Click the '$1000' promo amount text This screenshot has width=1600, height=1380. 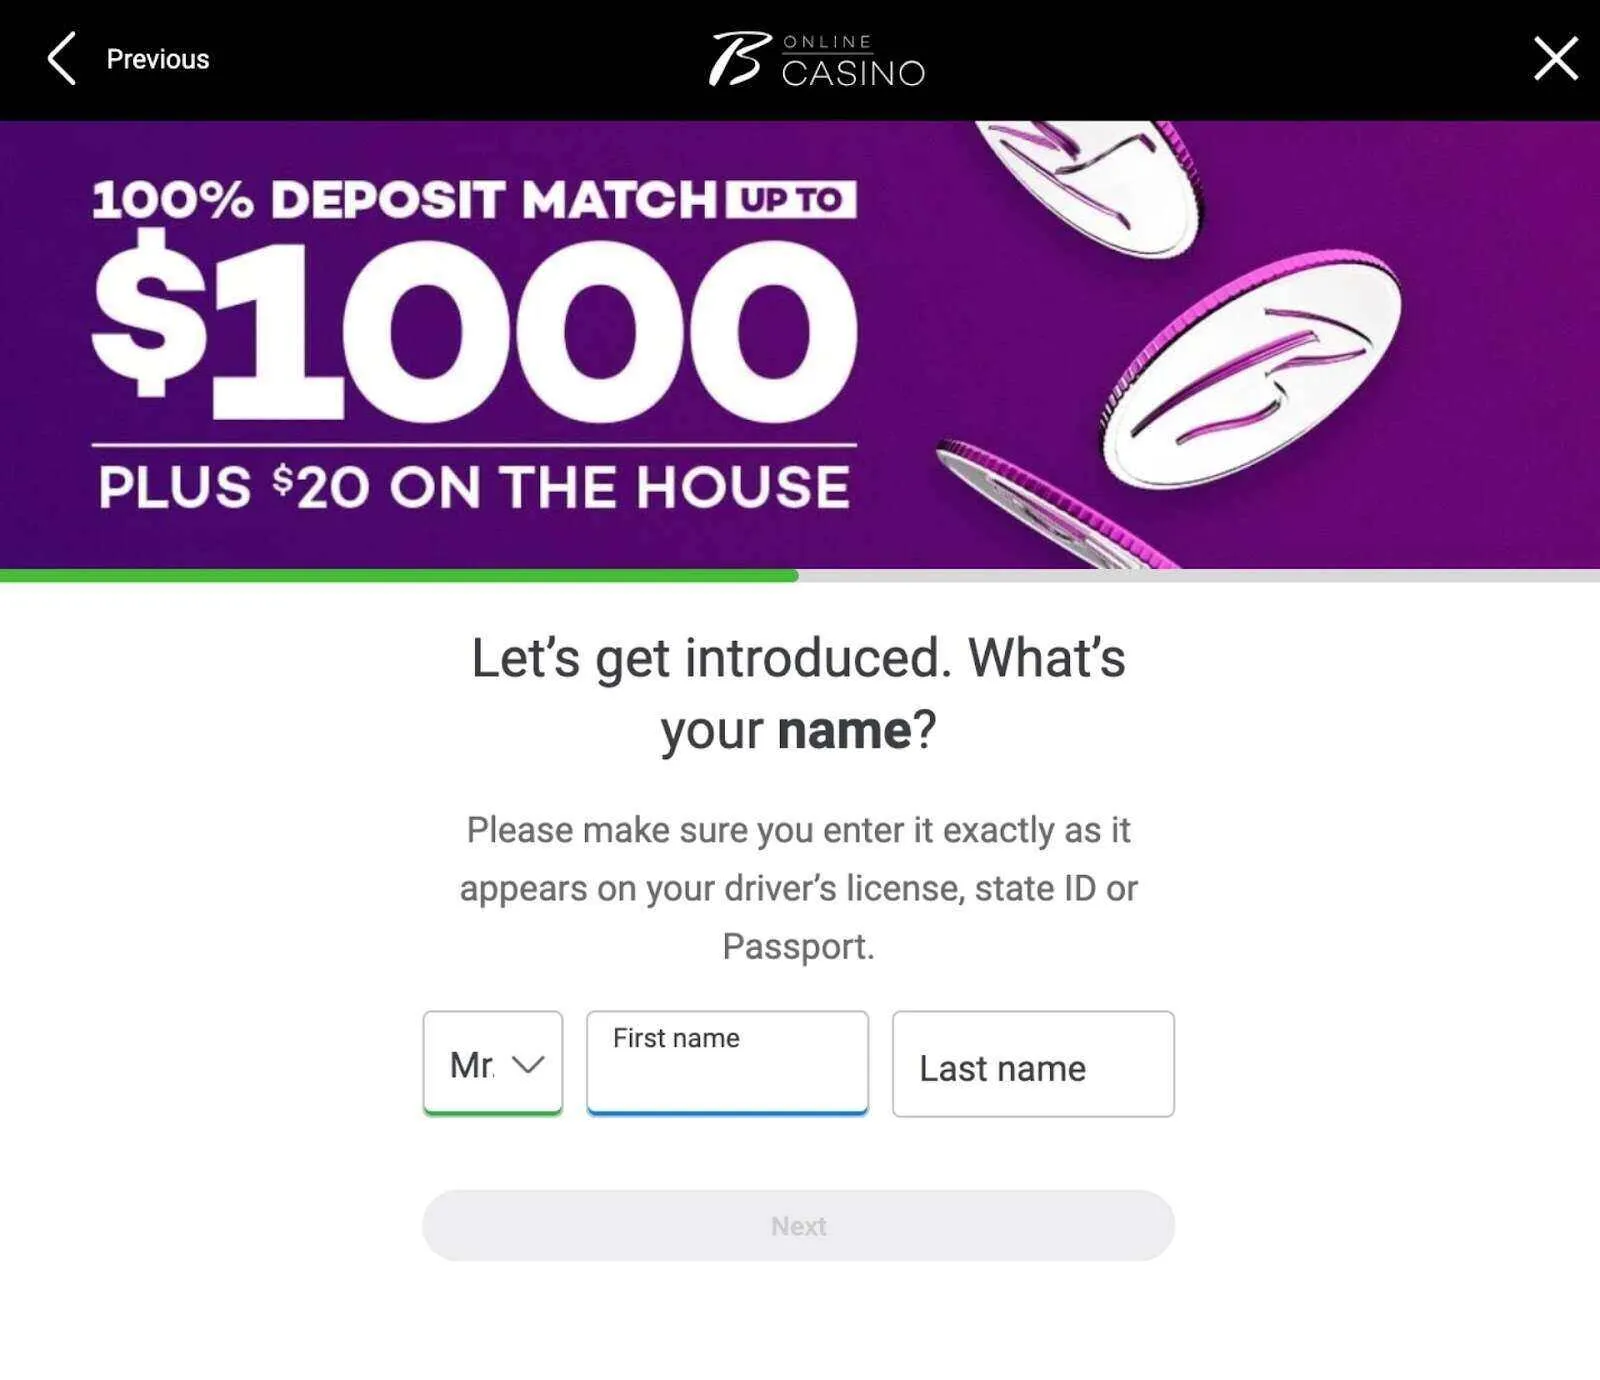tap(475, 330)
